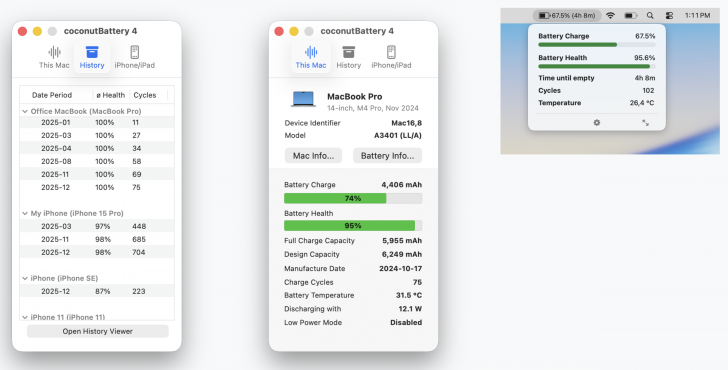Click popup Battery Health 95.6% bar

pyautogui.click(x=597, y=67)
